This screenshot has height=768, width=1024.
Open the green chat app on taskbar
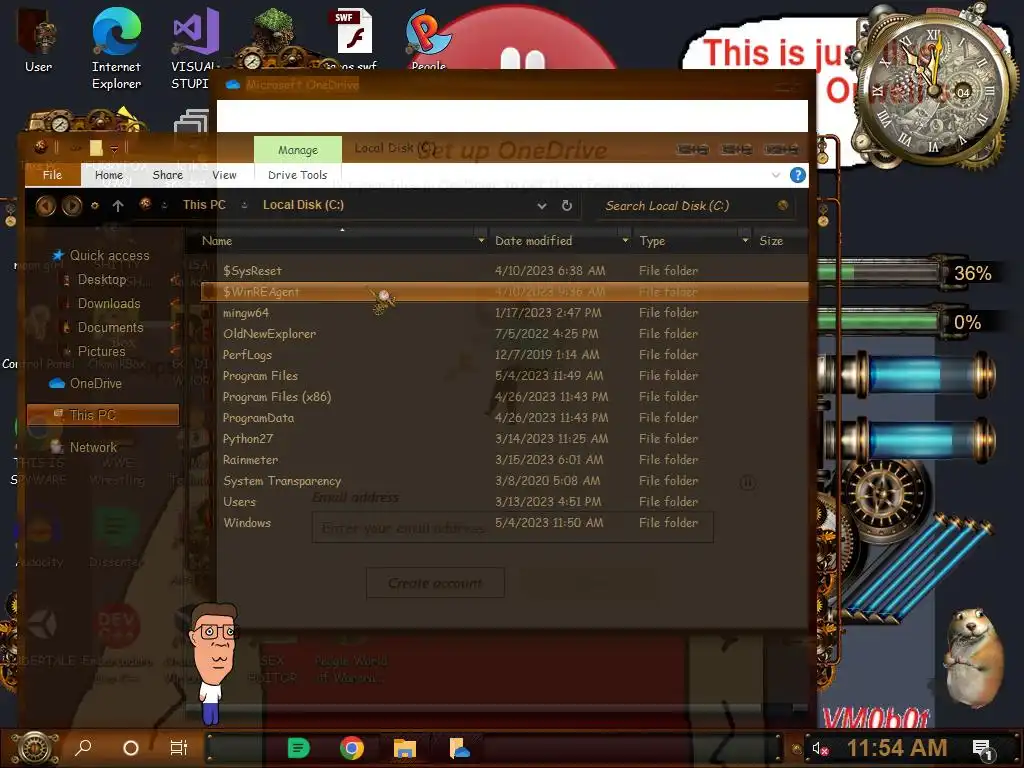point(298,748)
